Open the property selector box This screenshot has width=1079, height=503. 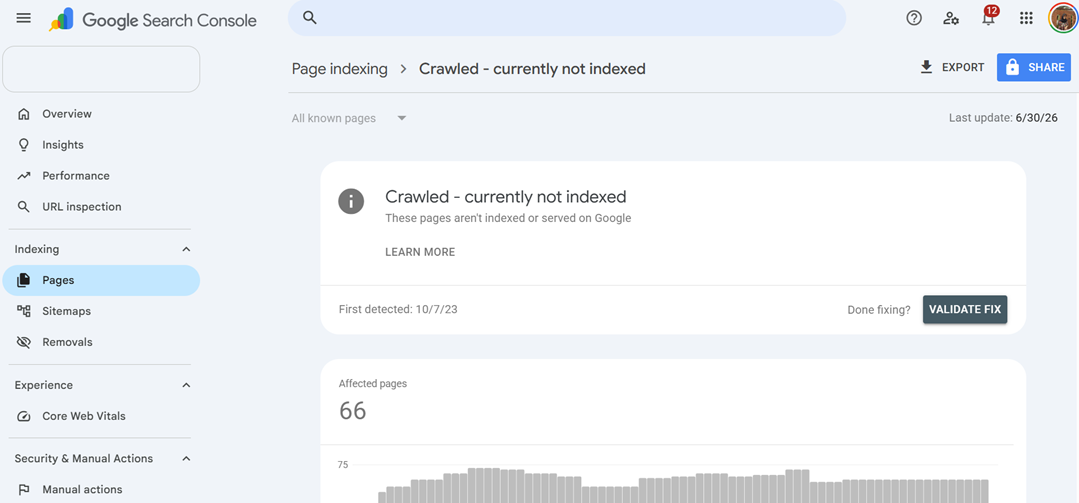click(x=101, y=69)
